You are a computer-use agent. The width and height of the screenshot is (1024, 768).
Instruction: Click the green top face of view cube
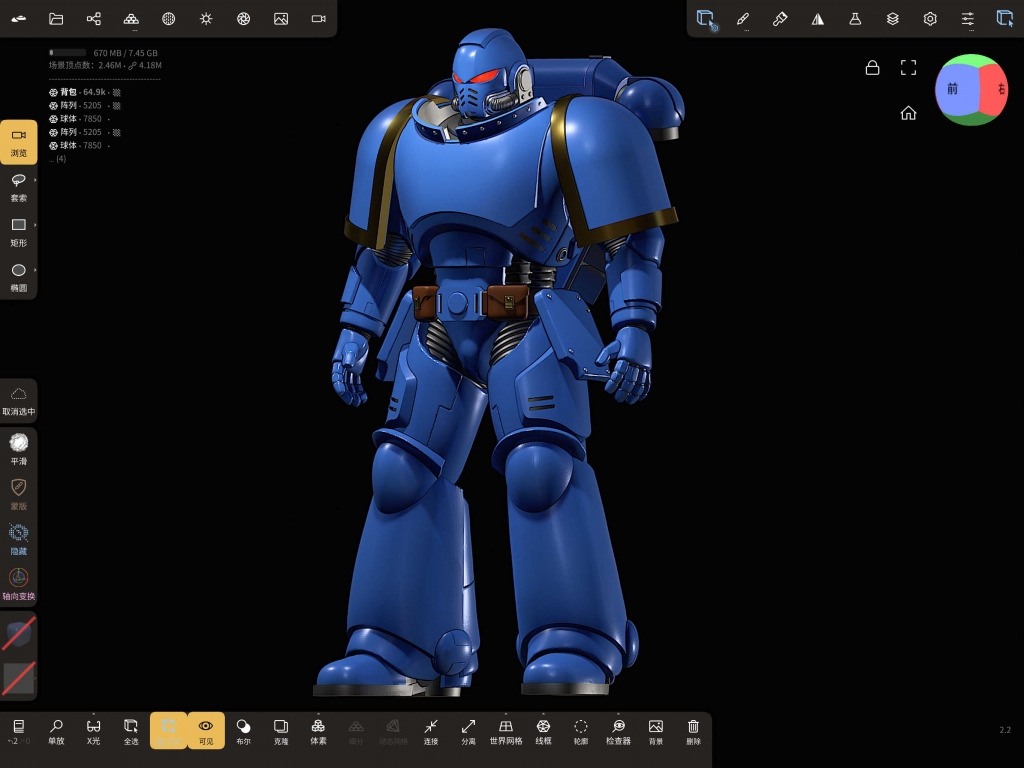pyautogui.click(x=970, y=60)
